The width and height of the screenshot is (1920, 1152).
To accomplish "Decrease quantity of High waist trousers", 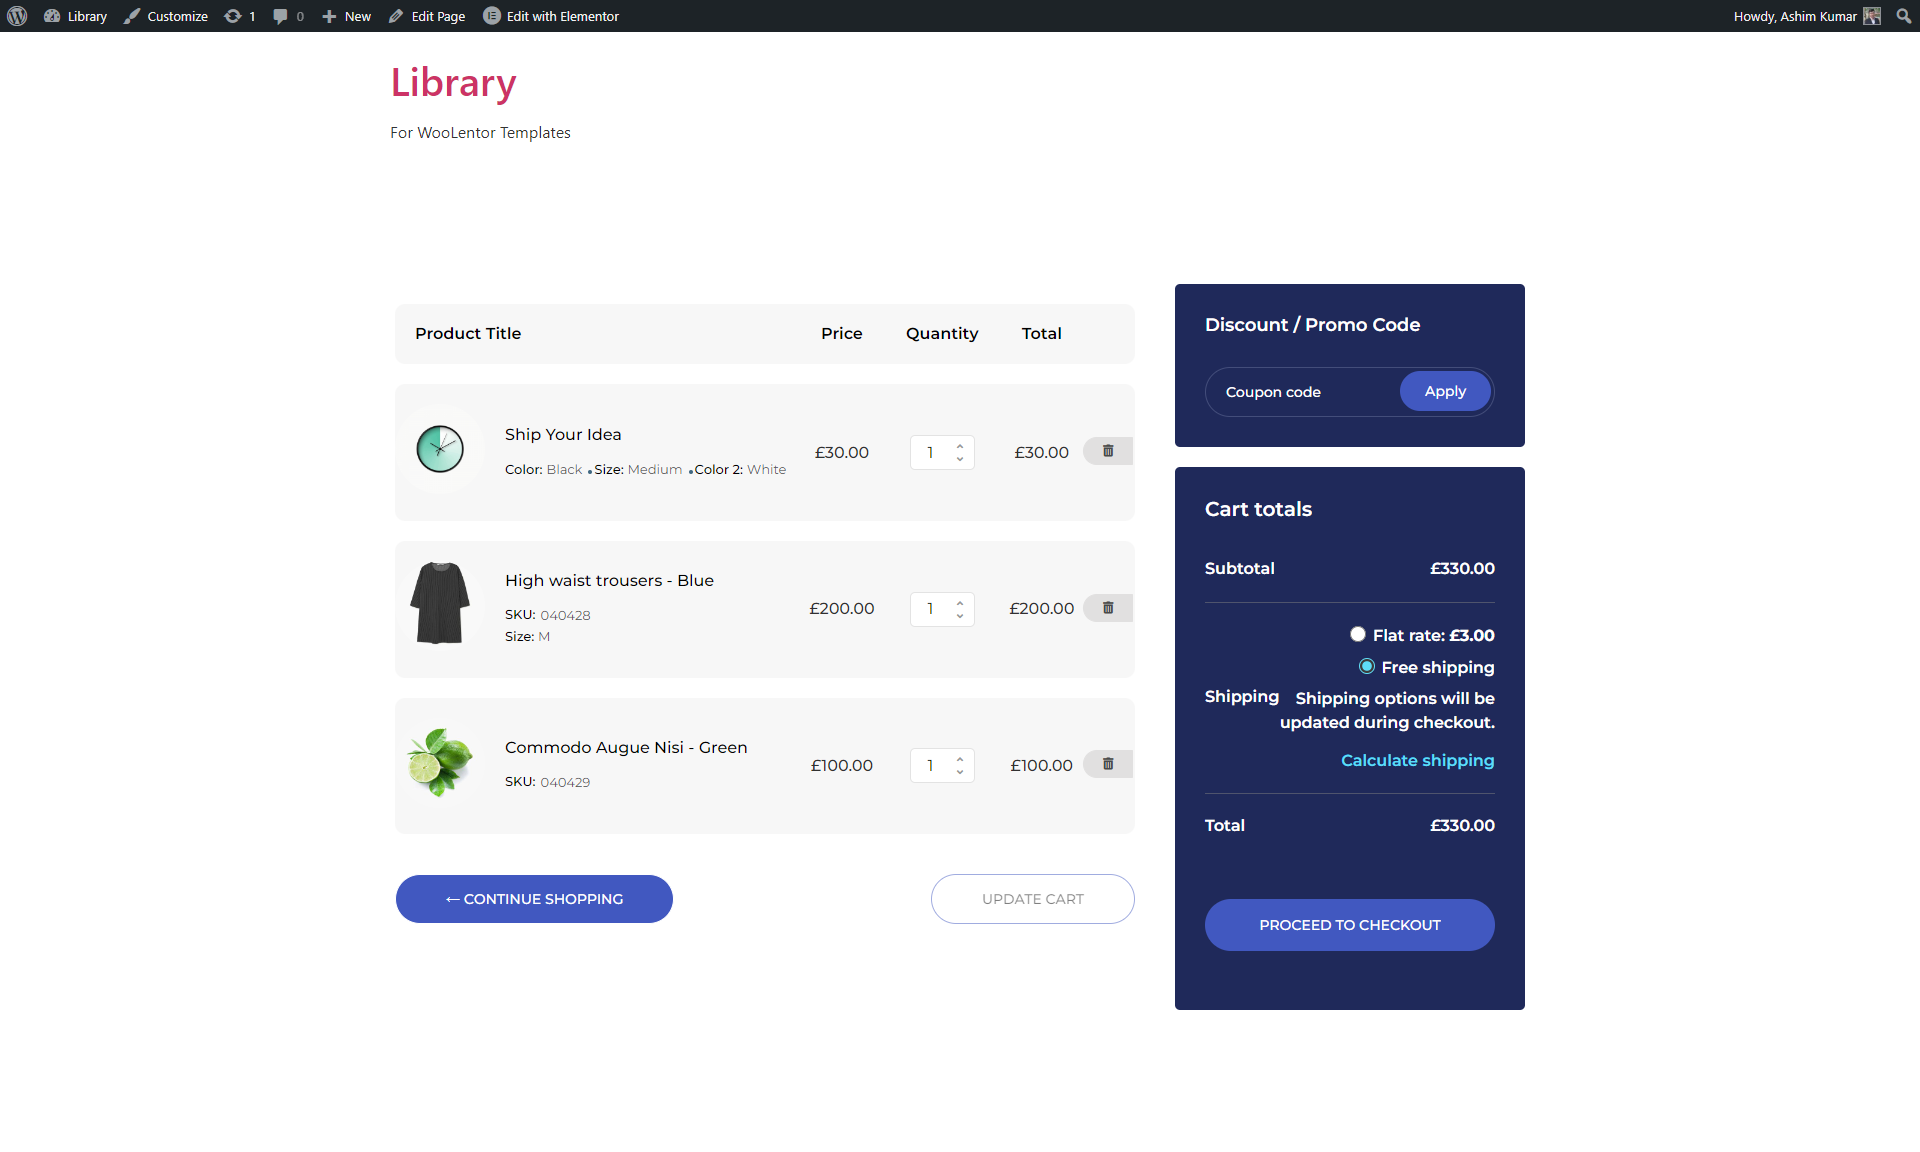I will (960, 616).
